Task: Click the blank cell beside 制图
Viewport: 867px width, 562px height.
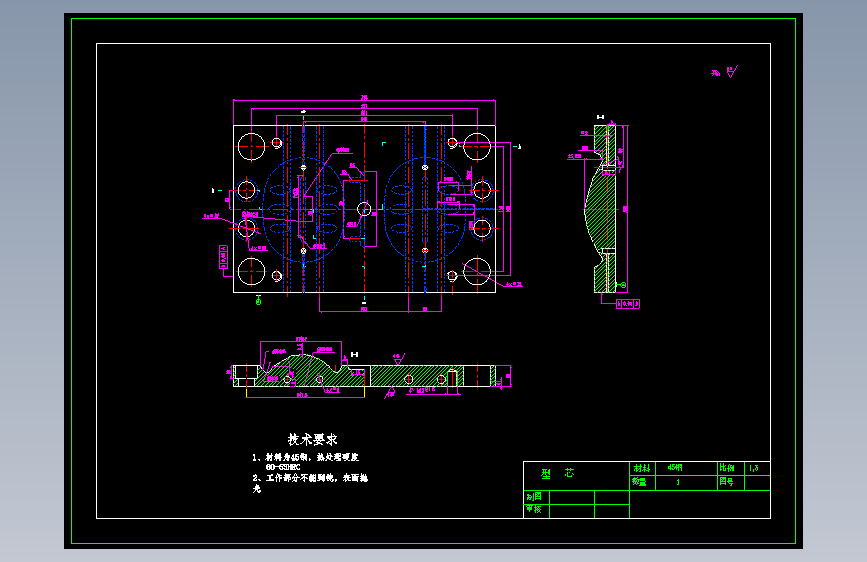Action: point(572,497)
